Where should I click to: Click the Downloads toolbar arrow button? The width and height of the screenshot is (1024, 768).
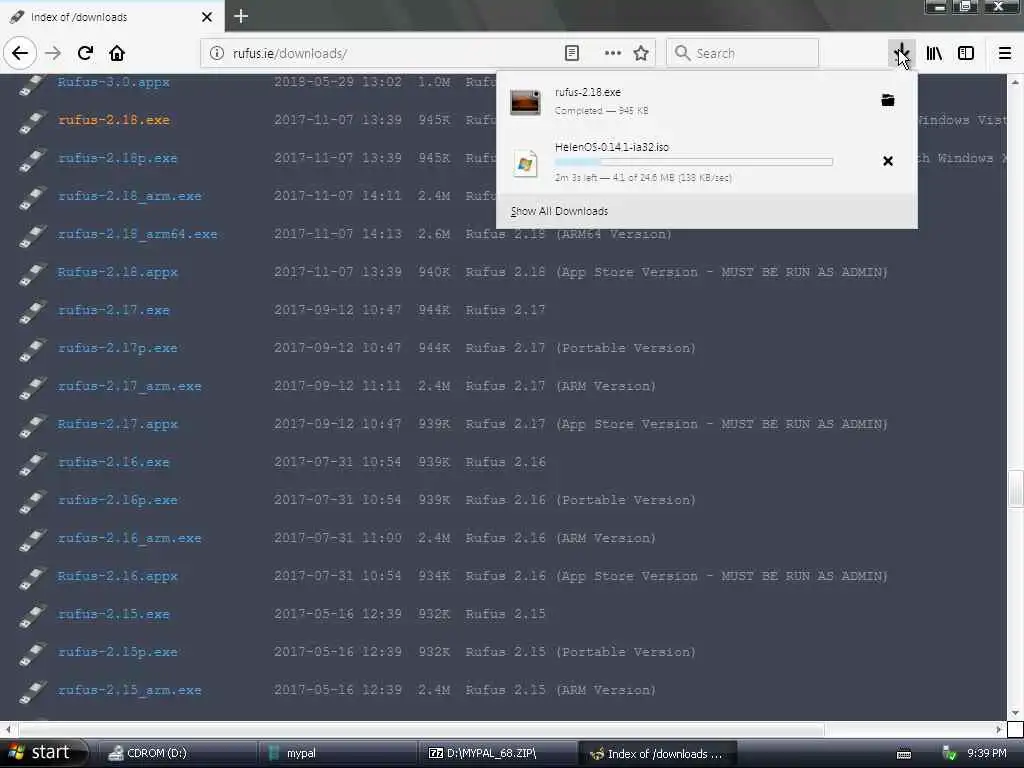pos(901,54)
